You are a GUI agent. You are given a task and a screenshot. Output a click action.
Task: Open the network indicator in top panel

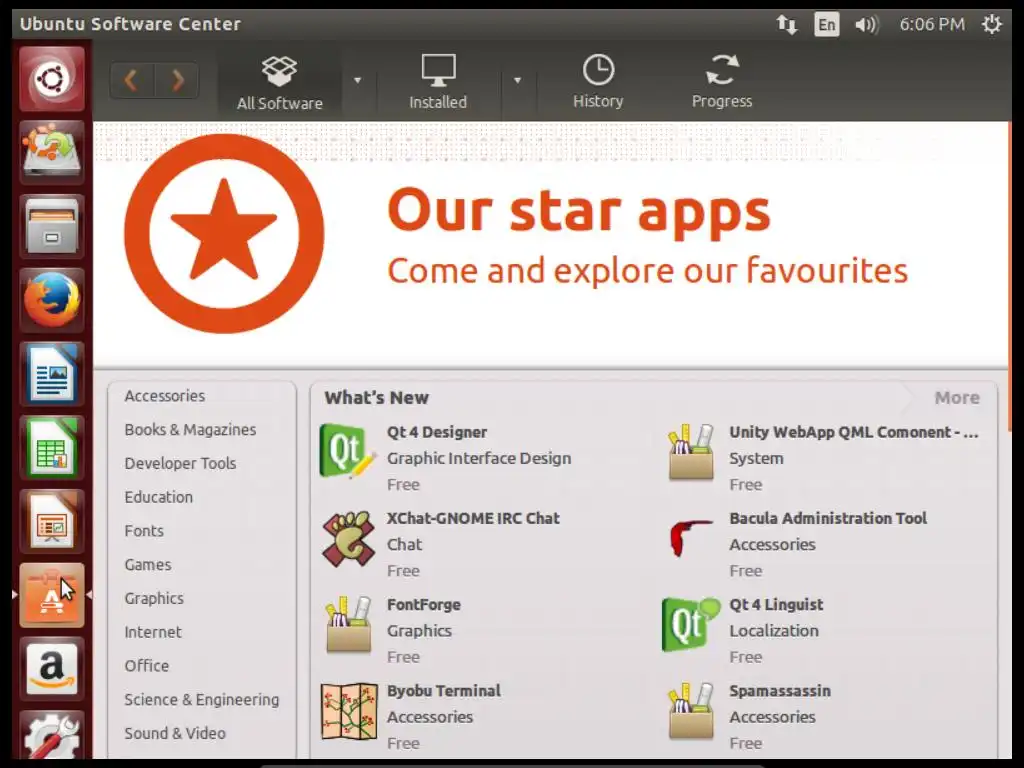[787, 24]
